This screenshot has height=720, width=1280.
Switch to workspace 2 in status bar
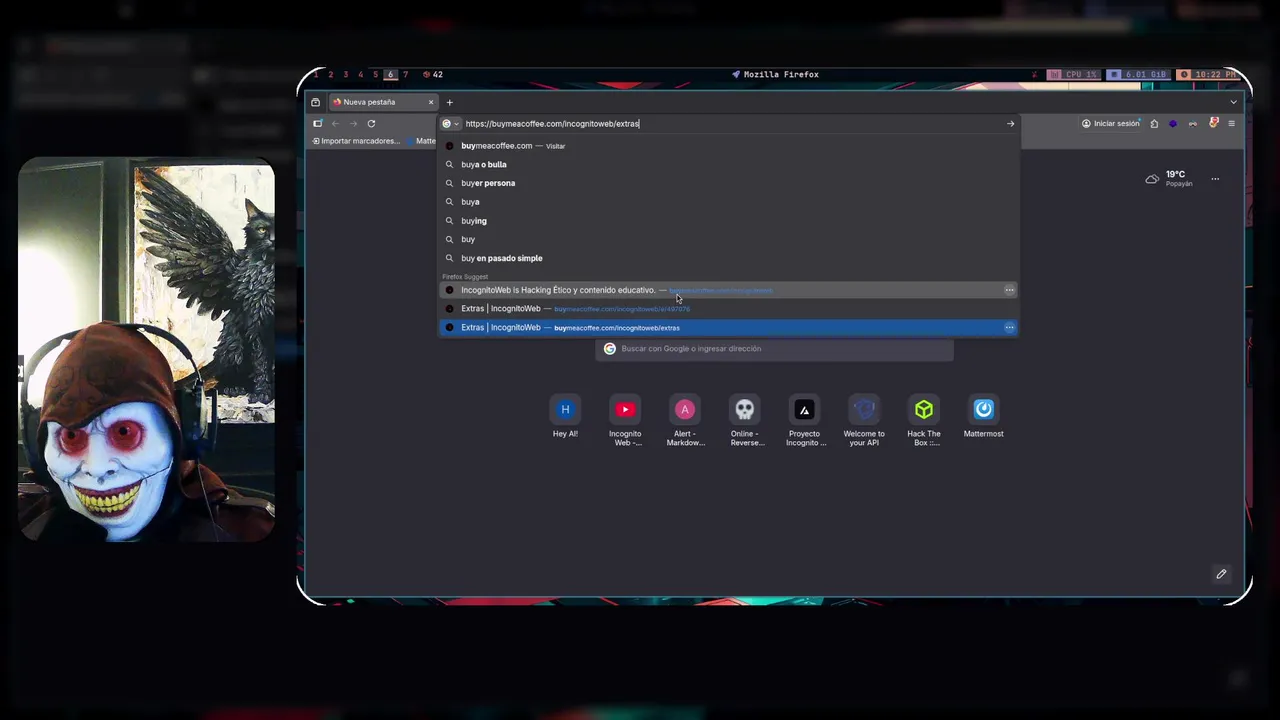(331, 74)
